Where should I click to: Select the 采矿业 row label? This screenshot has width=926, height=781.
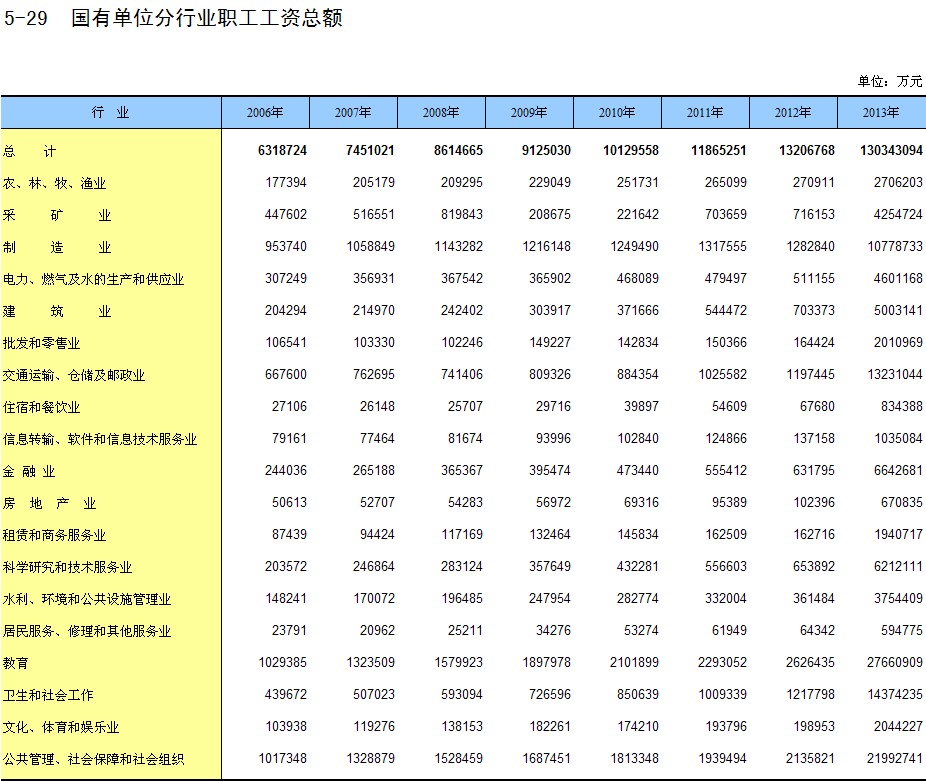(57, 215)
